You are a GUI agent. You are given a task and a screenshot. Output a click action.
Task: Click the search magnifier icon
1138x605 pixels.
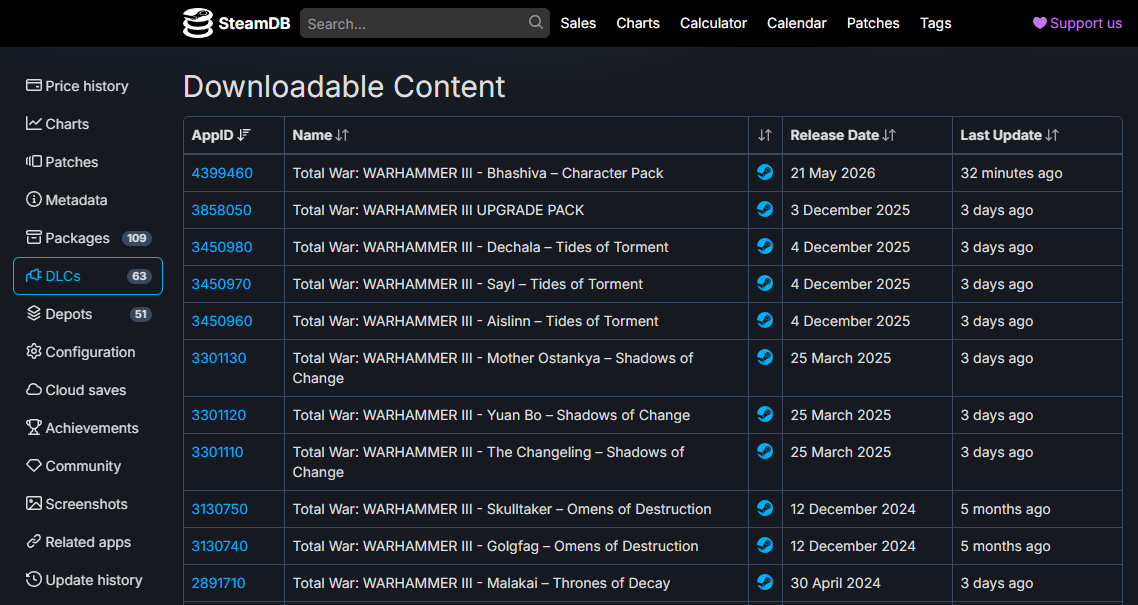[x=536, y=22]
